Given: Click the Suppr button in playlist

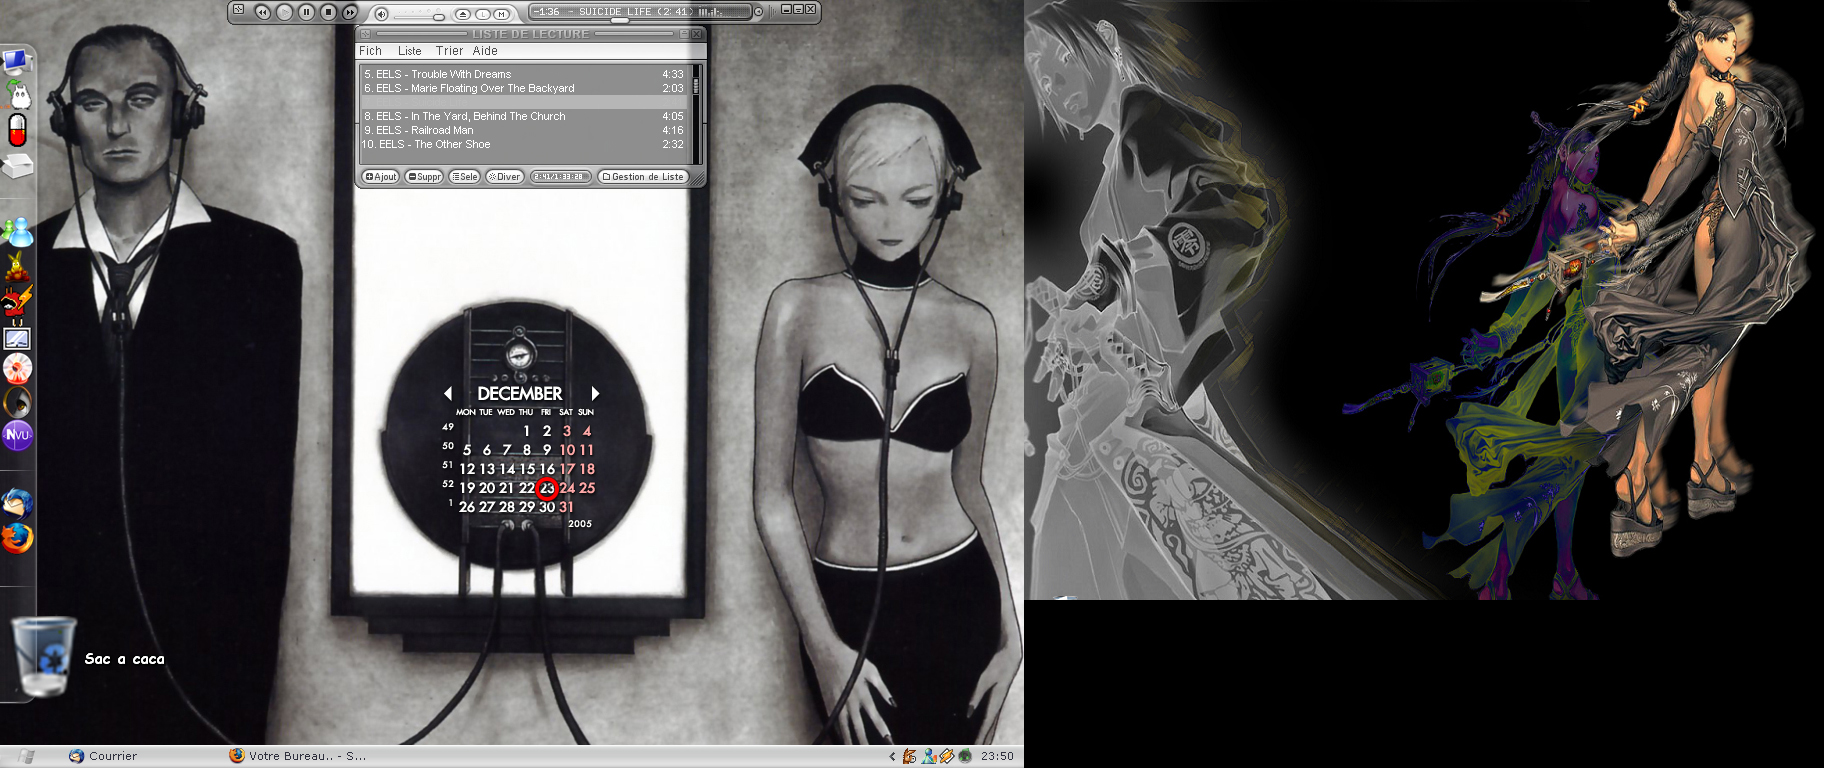Looking at the screenshot, I should pos(424,177).
